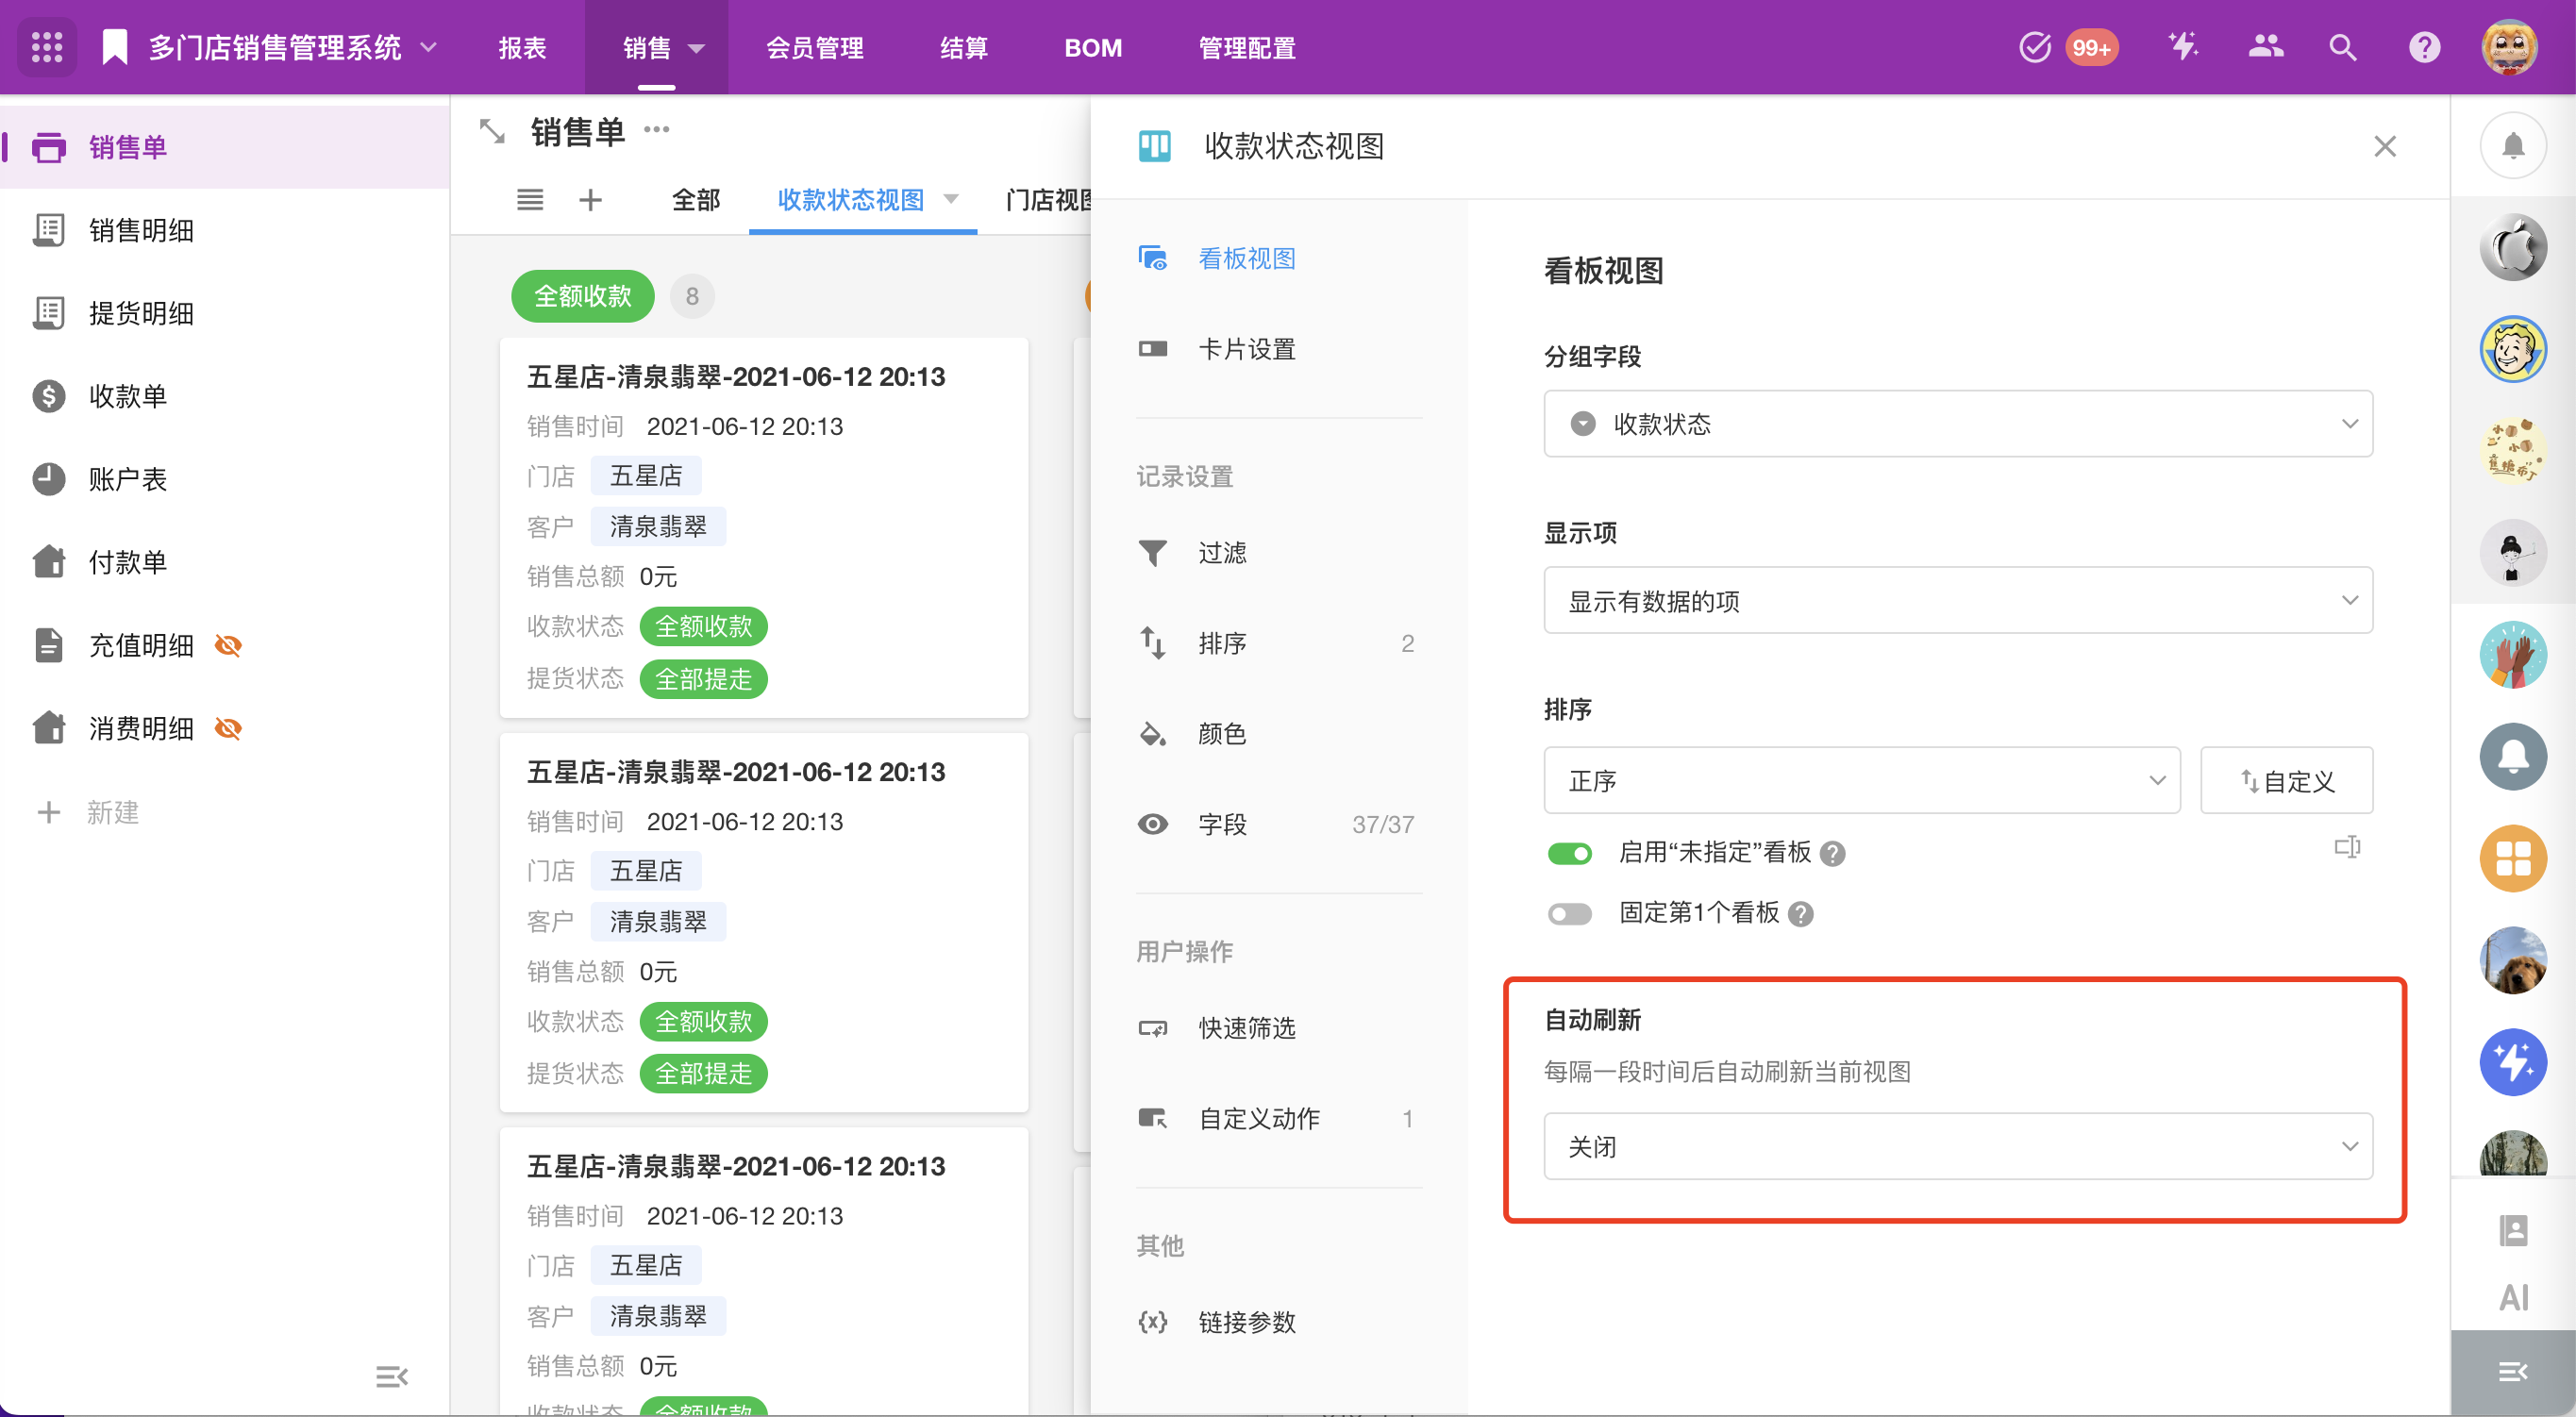
Task: Open the blue lightning app in right sidebar
Action: tap(2512, 1062)
